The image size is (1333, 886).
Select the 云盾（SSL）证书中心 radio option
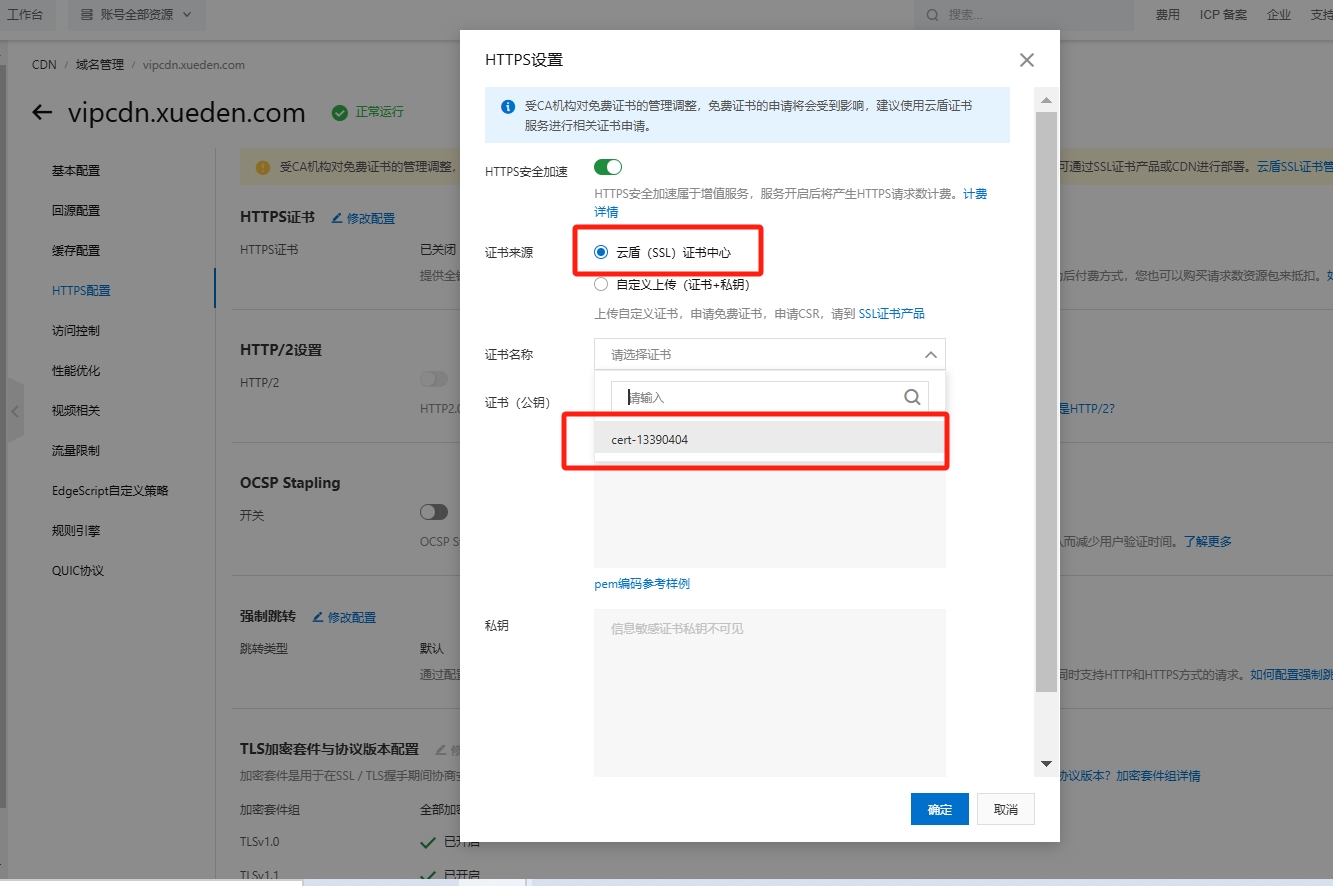[x=601, y=253]
